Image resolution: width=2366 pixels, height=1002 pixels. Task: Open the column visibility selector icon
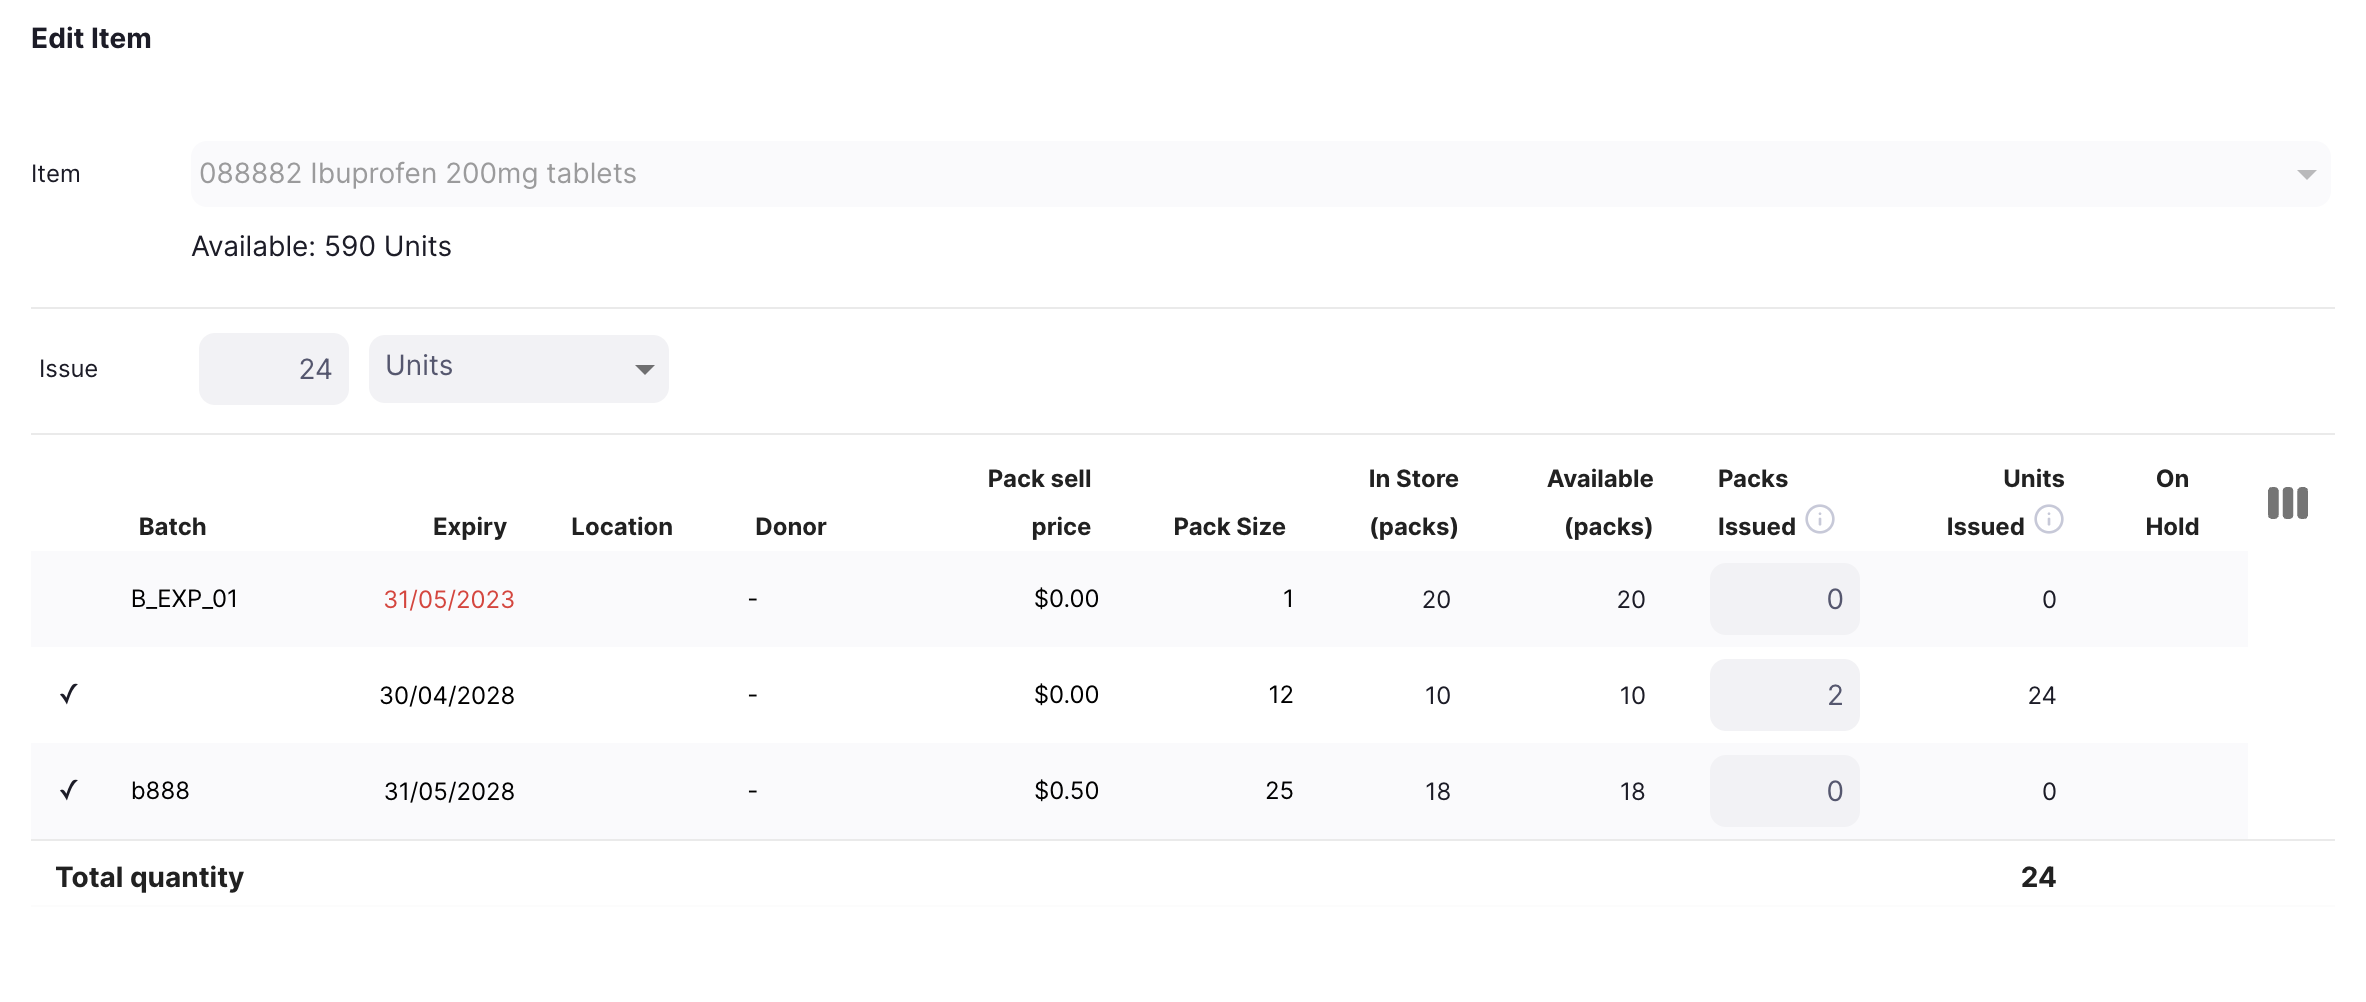2287,503
